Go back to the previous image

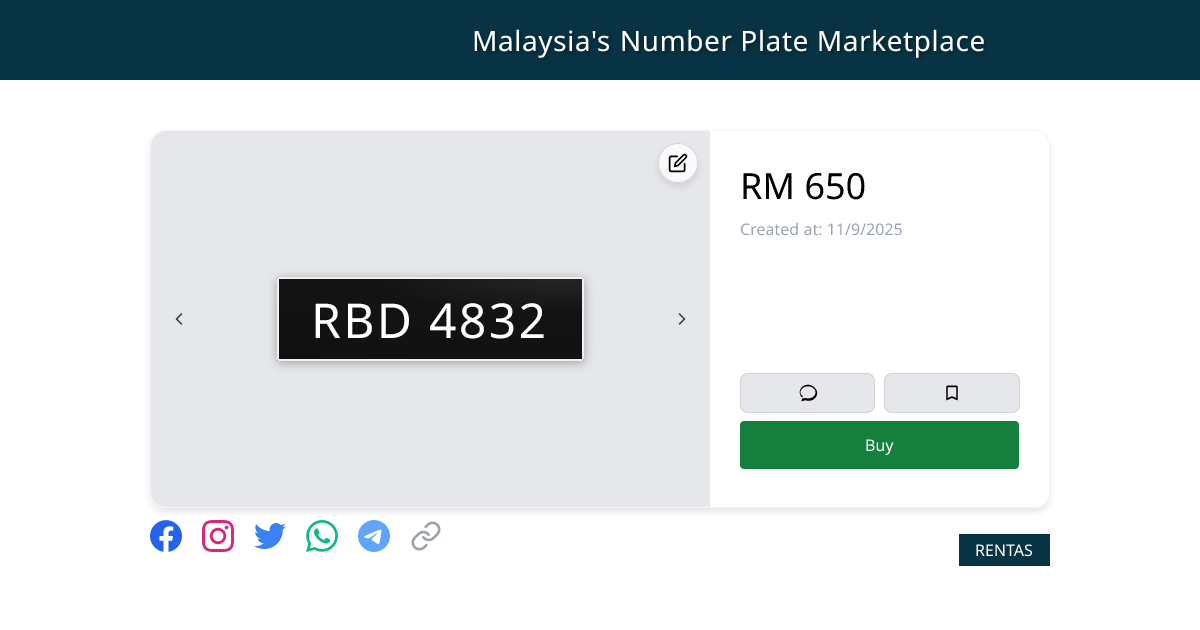[179, 318]
